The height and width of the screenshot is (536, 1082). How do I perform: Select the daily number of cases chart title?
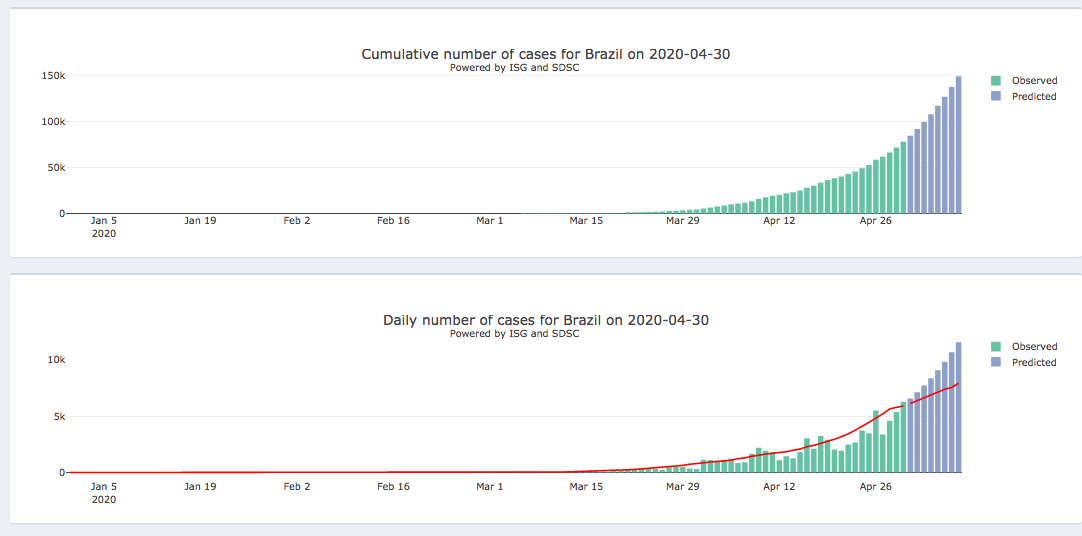pos(546,320)
